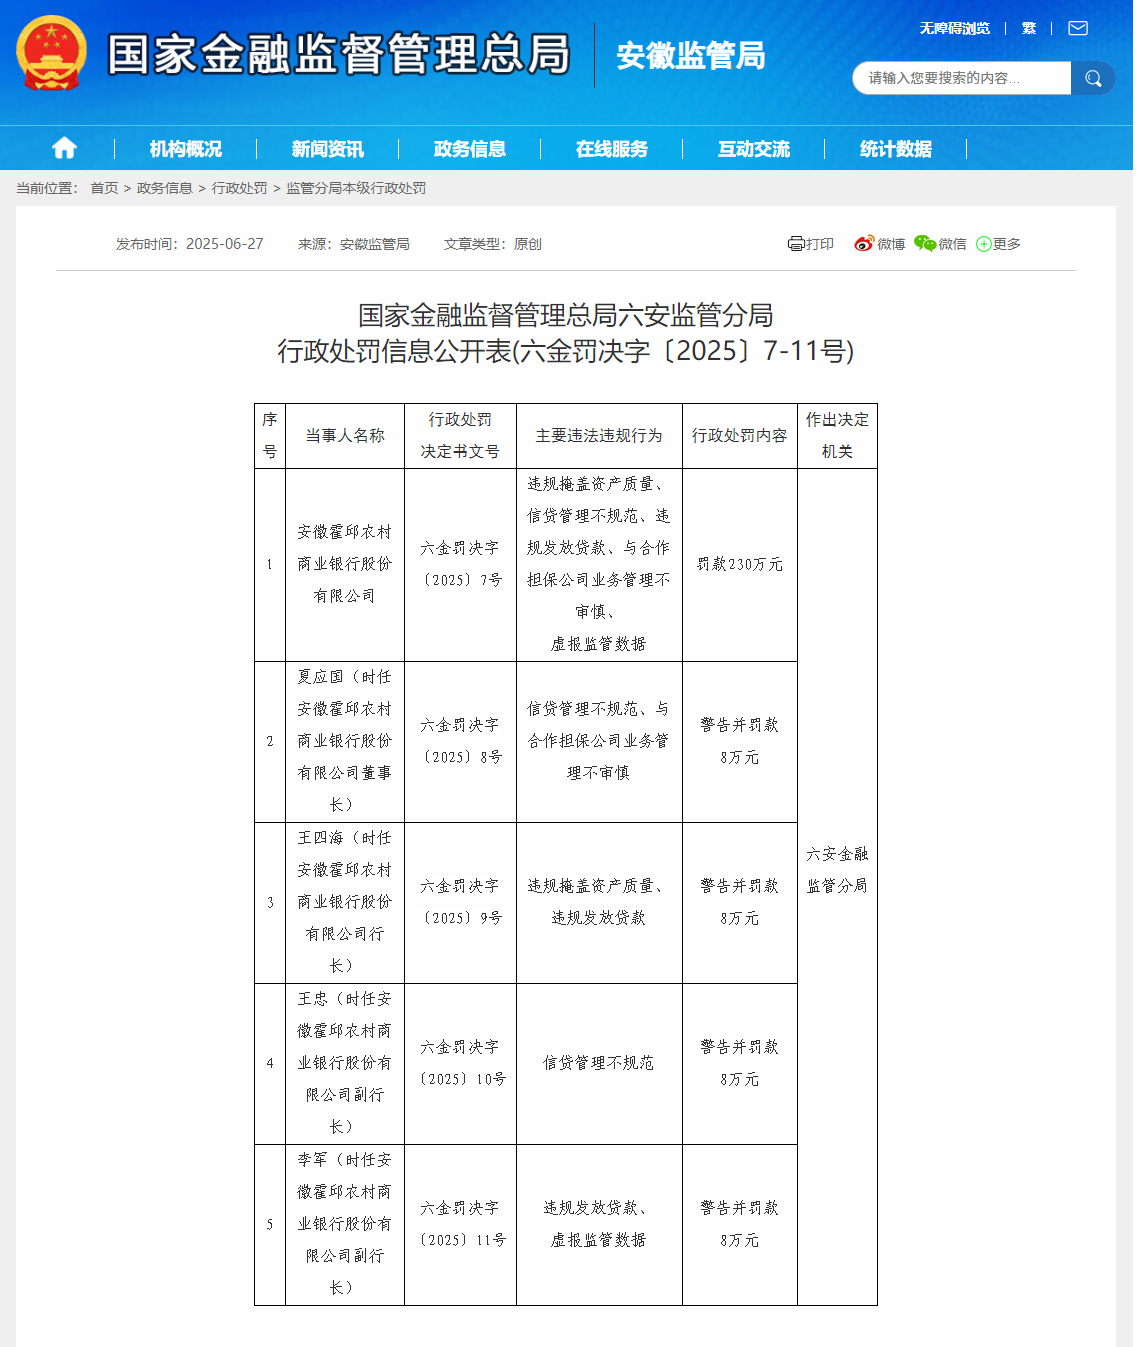
Task: Open the mail envelope icon
Action: [x=1078, y=28]
